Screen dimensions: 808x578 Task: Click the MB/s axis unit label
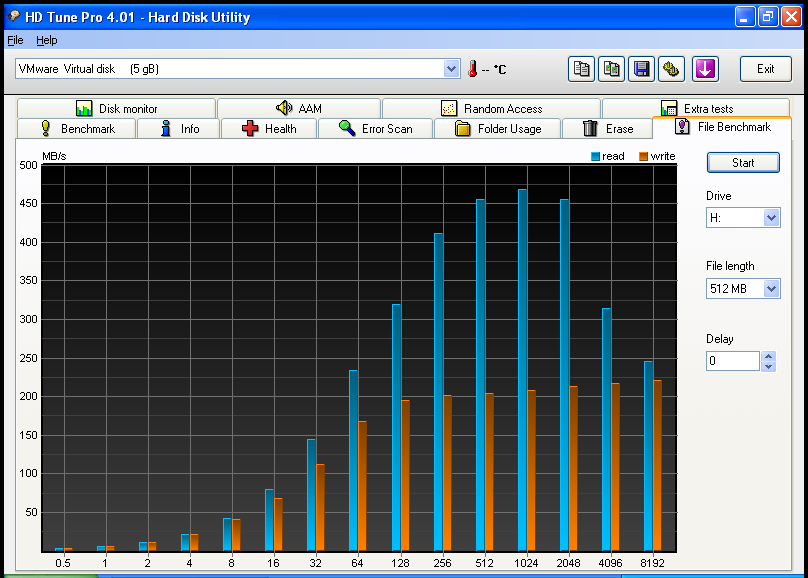click(54, 156)
